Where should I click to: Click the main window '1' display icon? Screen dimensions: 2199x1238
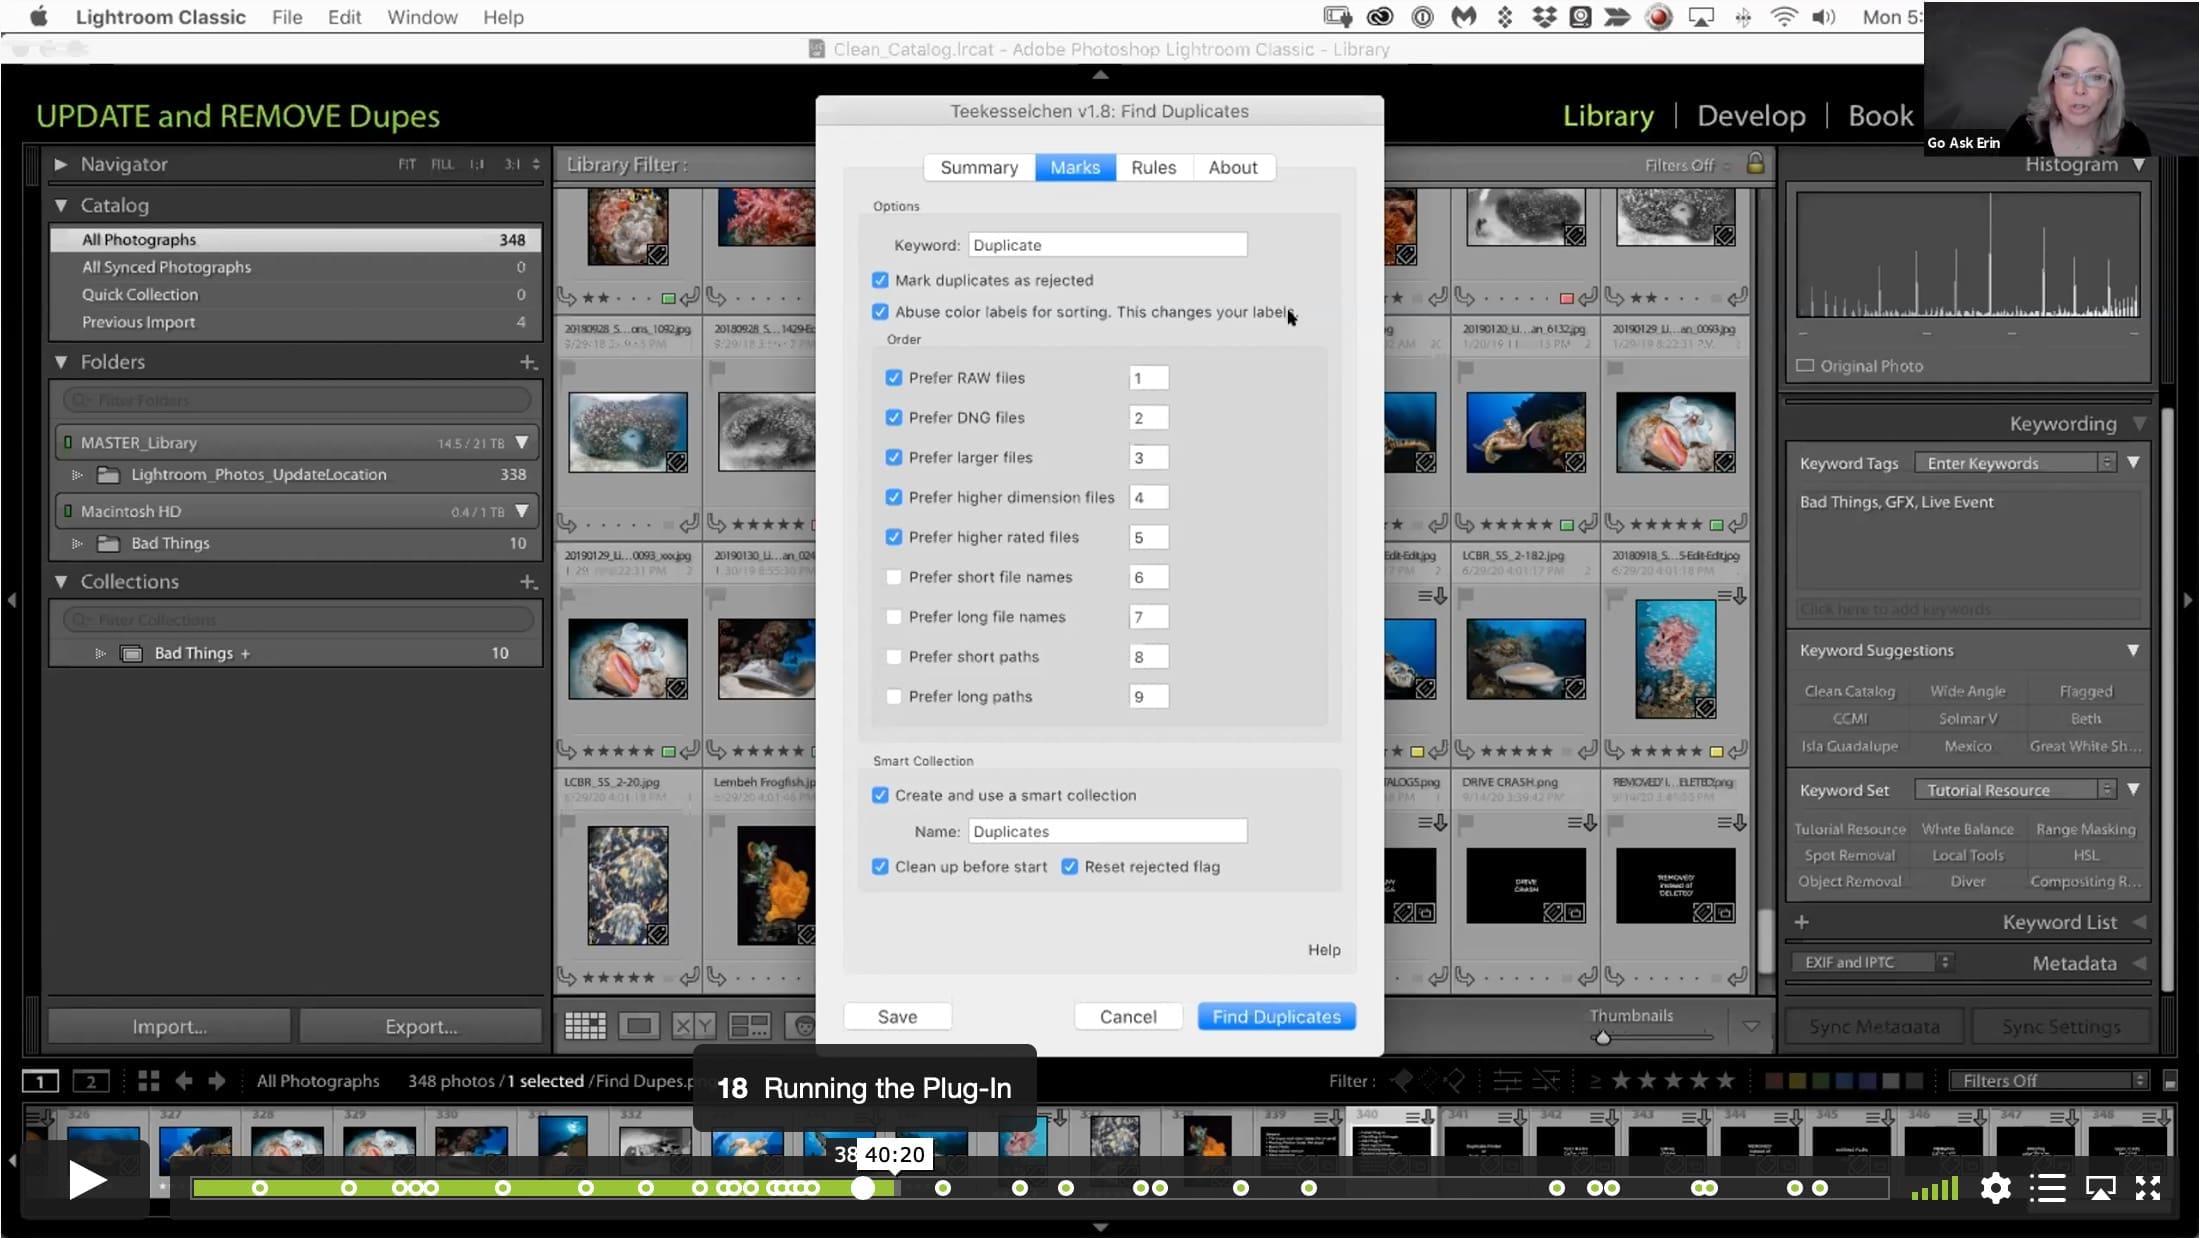(x=40, y=1081)
